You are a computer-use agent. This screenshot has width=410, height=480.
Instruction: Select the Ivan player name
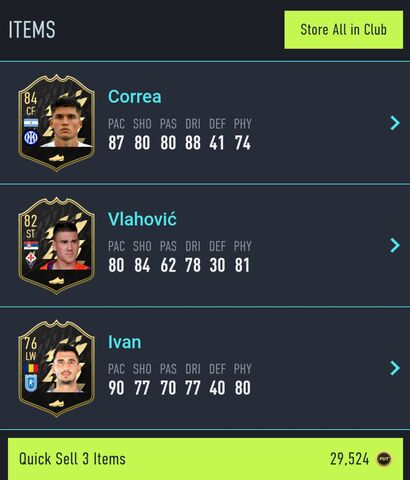click(x=125, y=342)
